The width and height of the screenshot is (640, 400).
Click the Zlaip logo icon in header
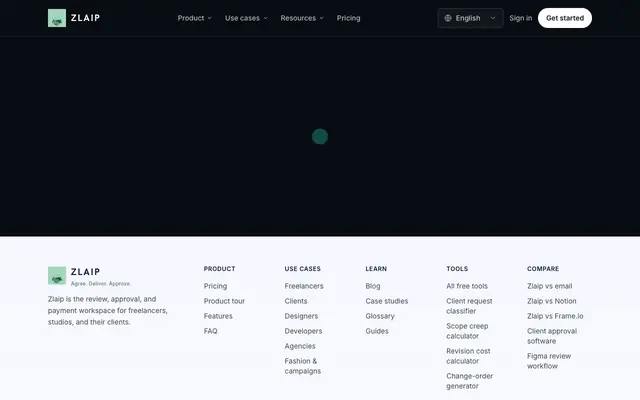57,18
